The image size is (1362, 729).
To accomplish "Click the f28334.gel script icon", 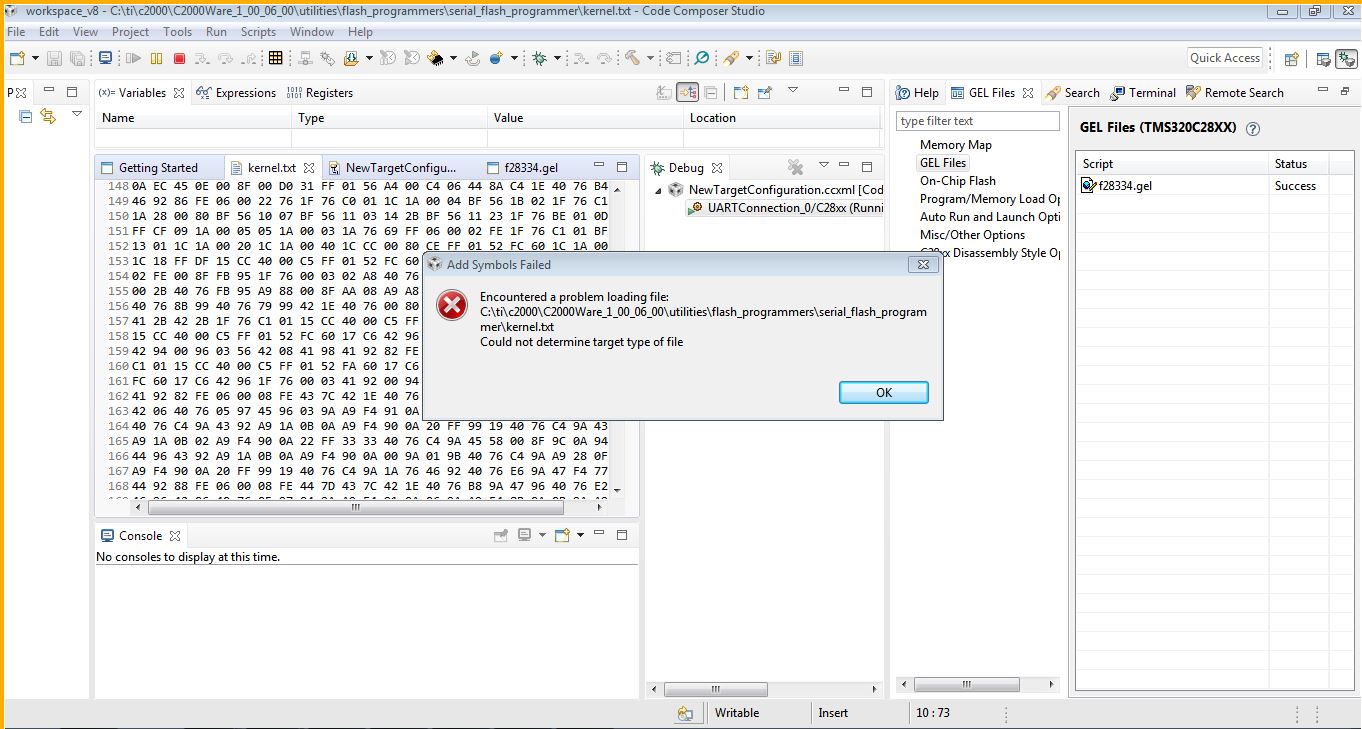I will pyautogui.click(x=1086, y=185).
